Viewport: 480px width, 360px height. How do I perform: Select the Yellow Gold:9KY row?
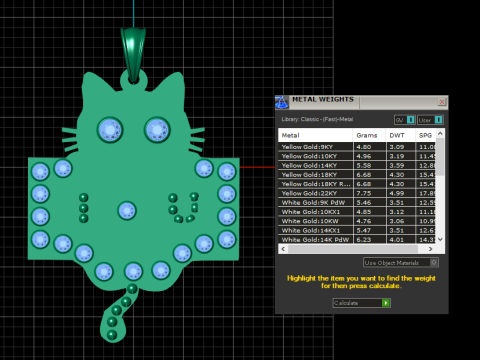(357, 147)
